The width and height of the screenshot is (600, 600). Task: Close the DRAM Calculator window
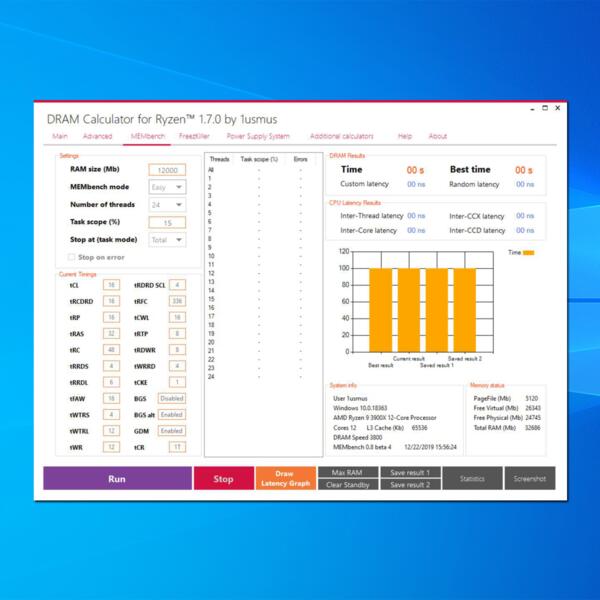point(558,108)
